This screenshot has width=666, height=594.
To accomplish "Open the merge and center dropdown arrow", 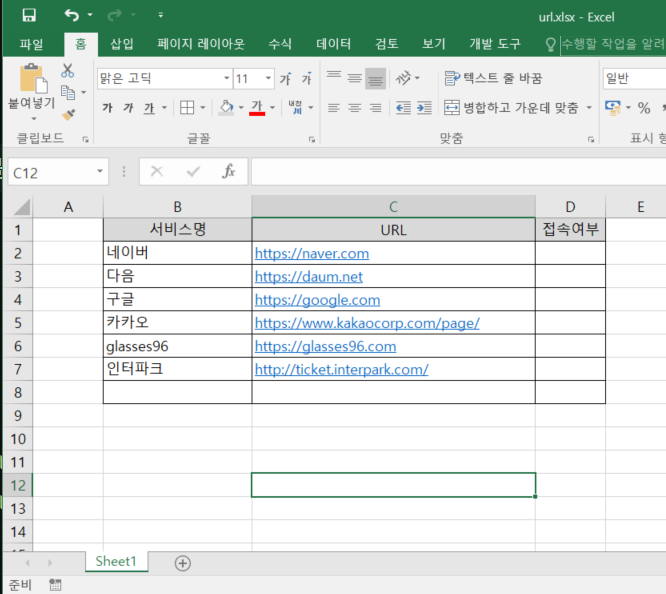I will (x=589, y=108).
